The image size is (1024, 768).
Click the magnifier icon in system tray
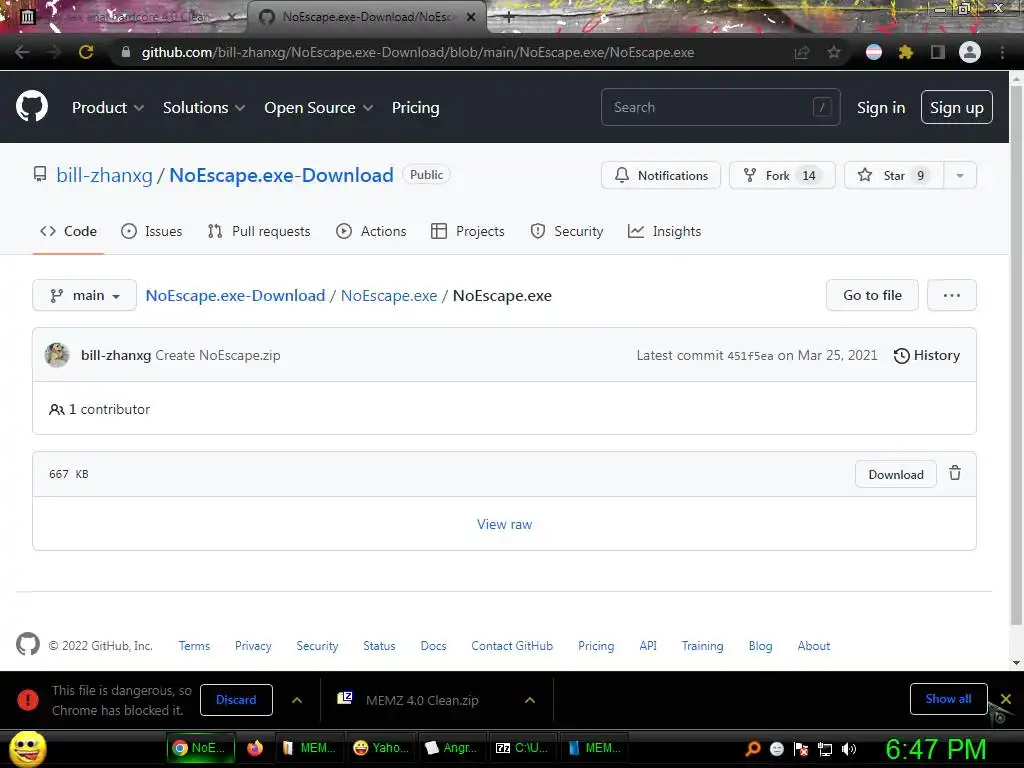pos(752,749)
